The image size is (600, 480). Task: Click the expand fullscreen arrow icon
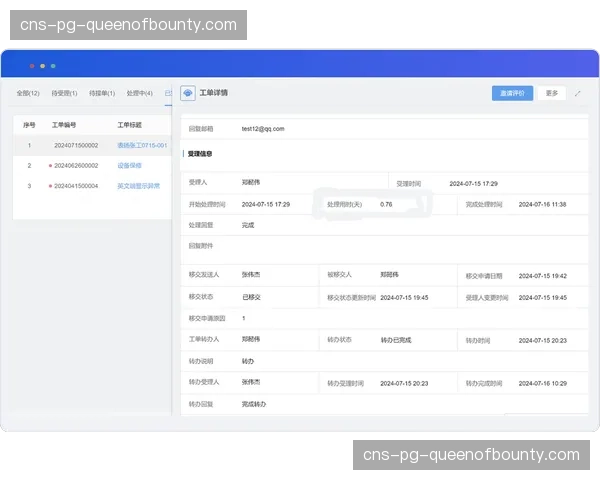coord(577,93)
